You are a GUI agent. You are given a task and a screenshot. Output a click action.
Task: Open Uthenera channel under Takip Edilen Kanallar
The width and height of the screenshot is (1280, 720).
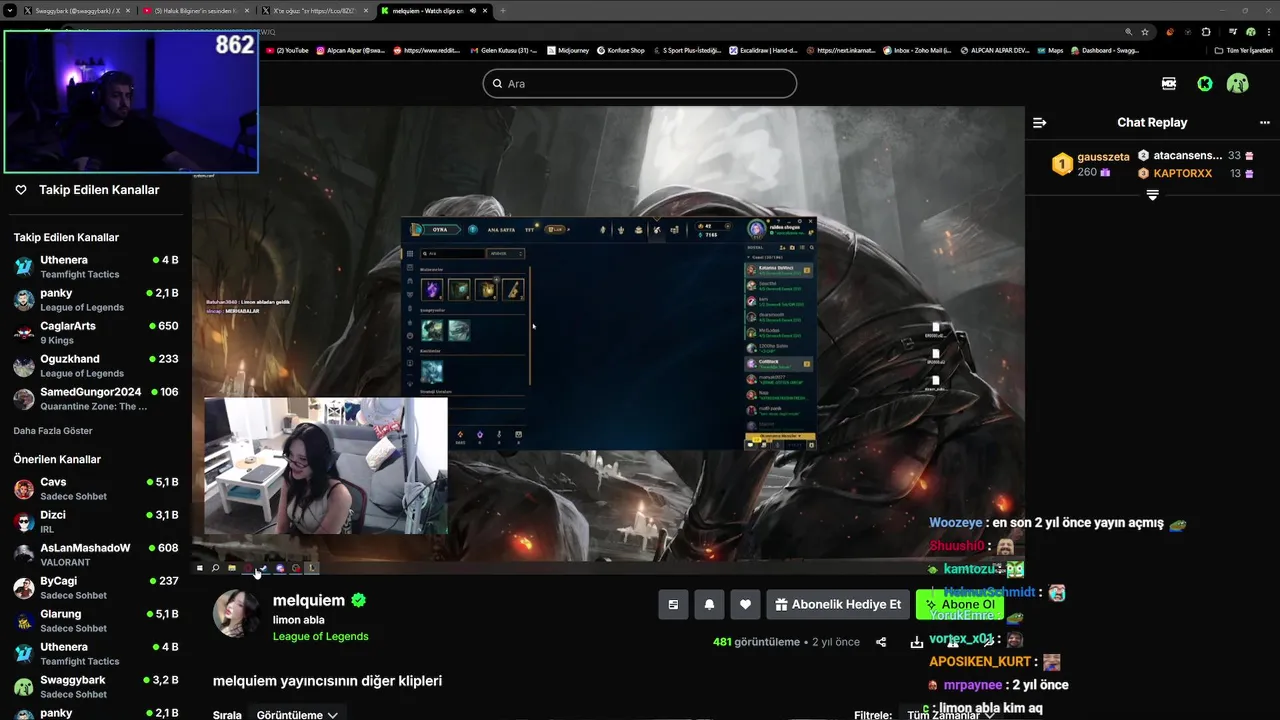[96, 266]
